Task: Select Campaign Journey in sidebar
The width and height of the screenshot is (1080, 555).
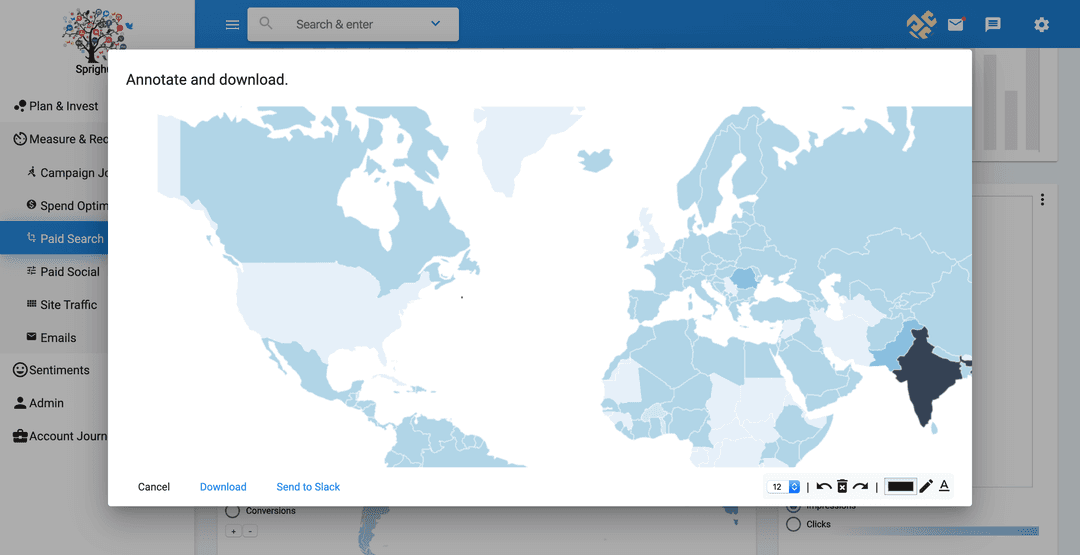Action: pyautogui.click(x=74, y=173)
